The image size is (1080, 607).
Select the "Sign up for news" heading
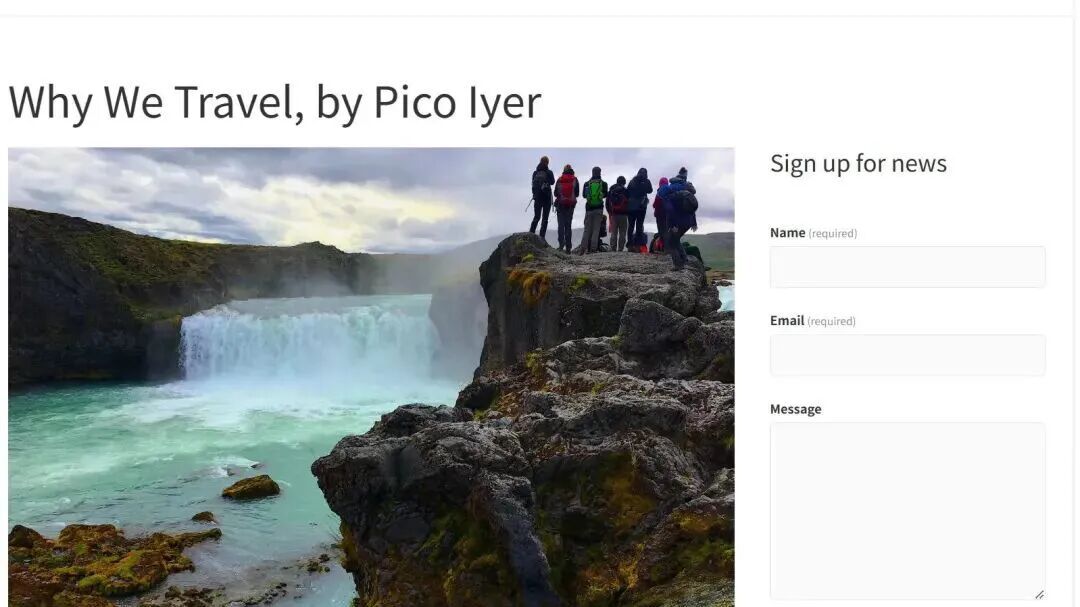point(858,163)
